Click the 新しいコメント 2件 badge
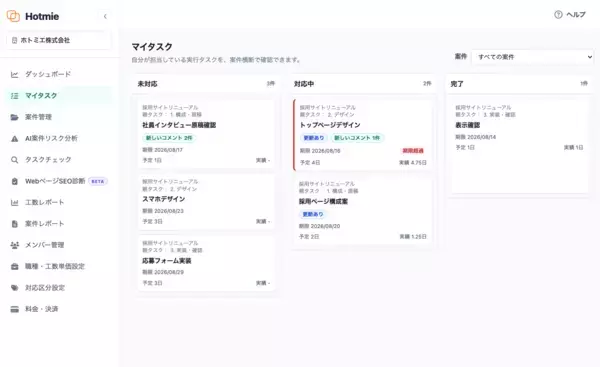Image resolution: width=600 pixels, height=367 pixels. click(169, 138)
